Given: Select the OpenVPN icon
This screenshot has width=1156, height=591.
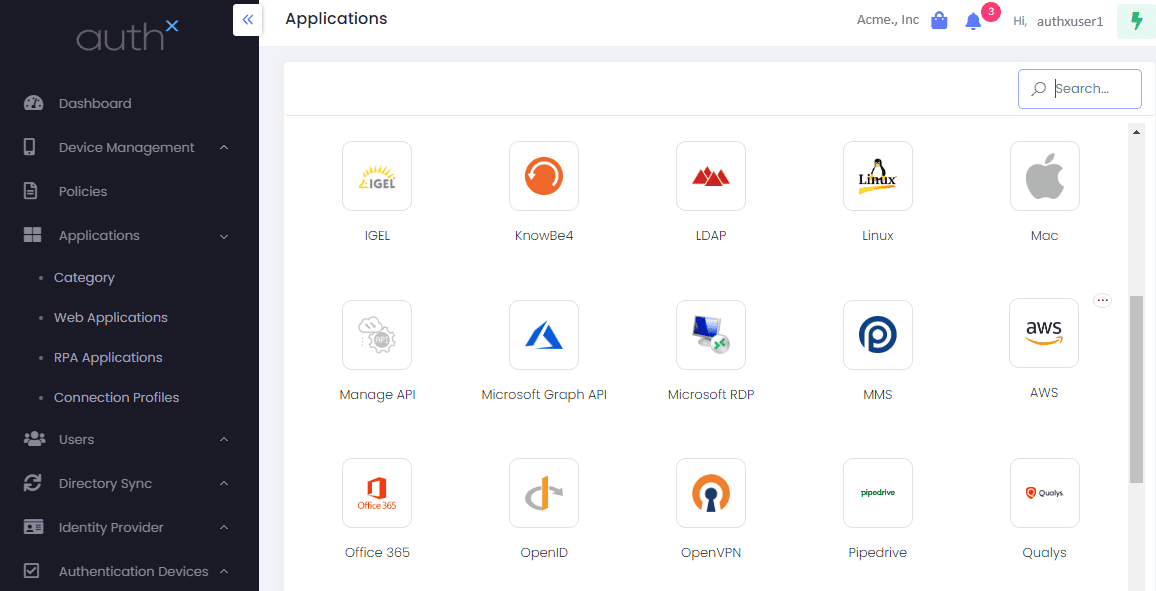Looking at the screenshot, I should (711, 493).
